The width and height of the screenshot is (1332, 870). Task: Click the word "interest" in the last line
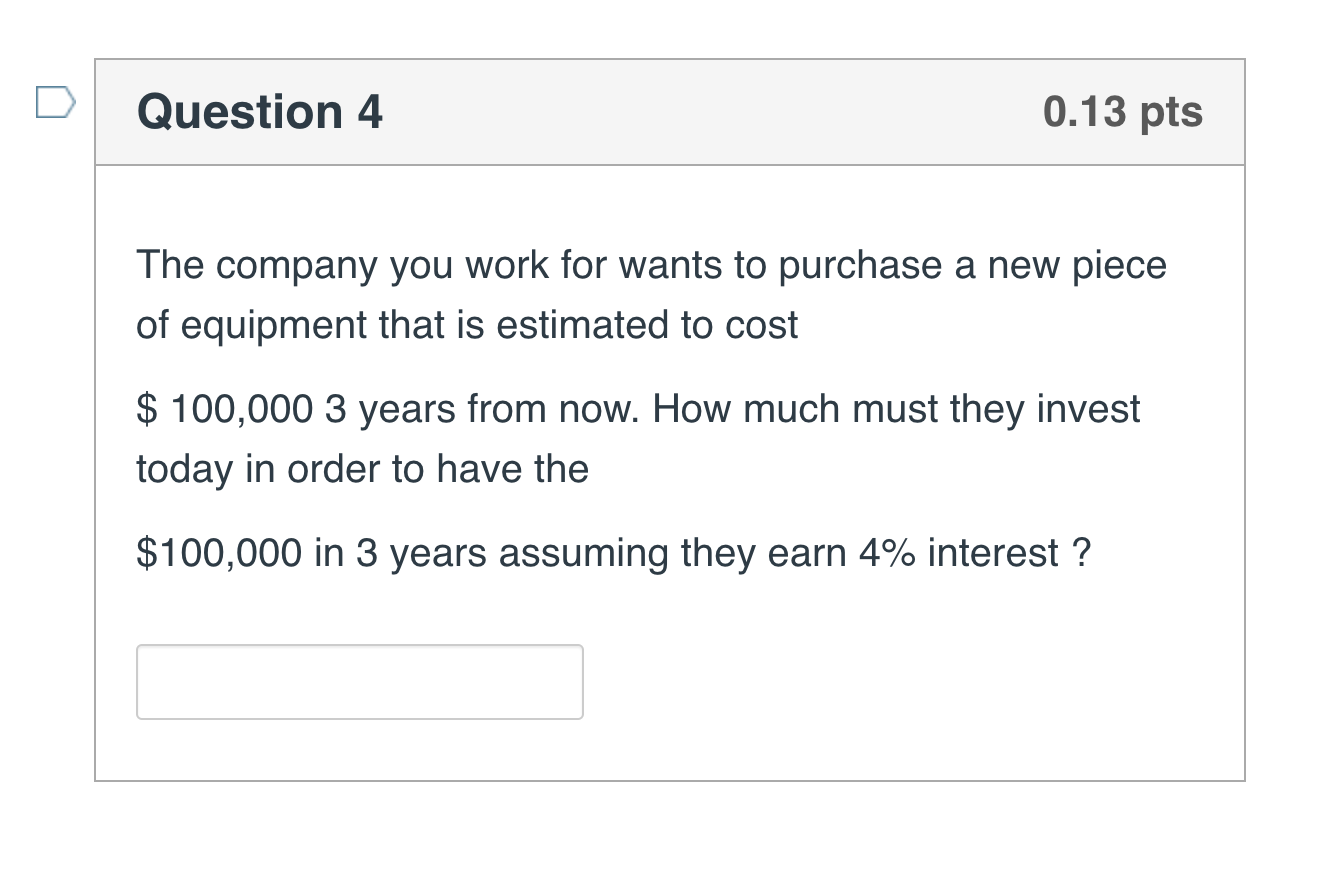pyautogui.click(x=992, y=553)
